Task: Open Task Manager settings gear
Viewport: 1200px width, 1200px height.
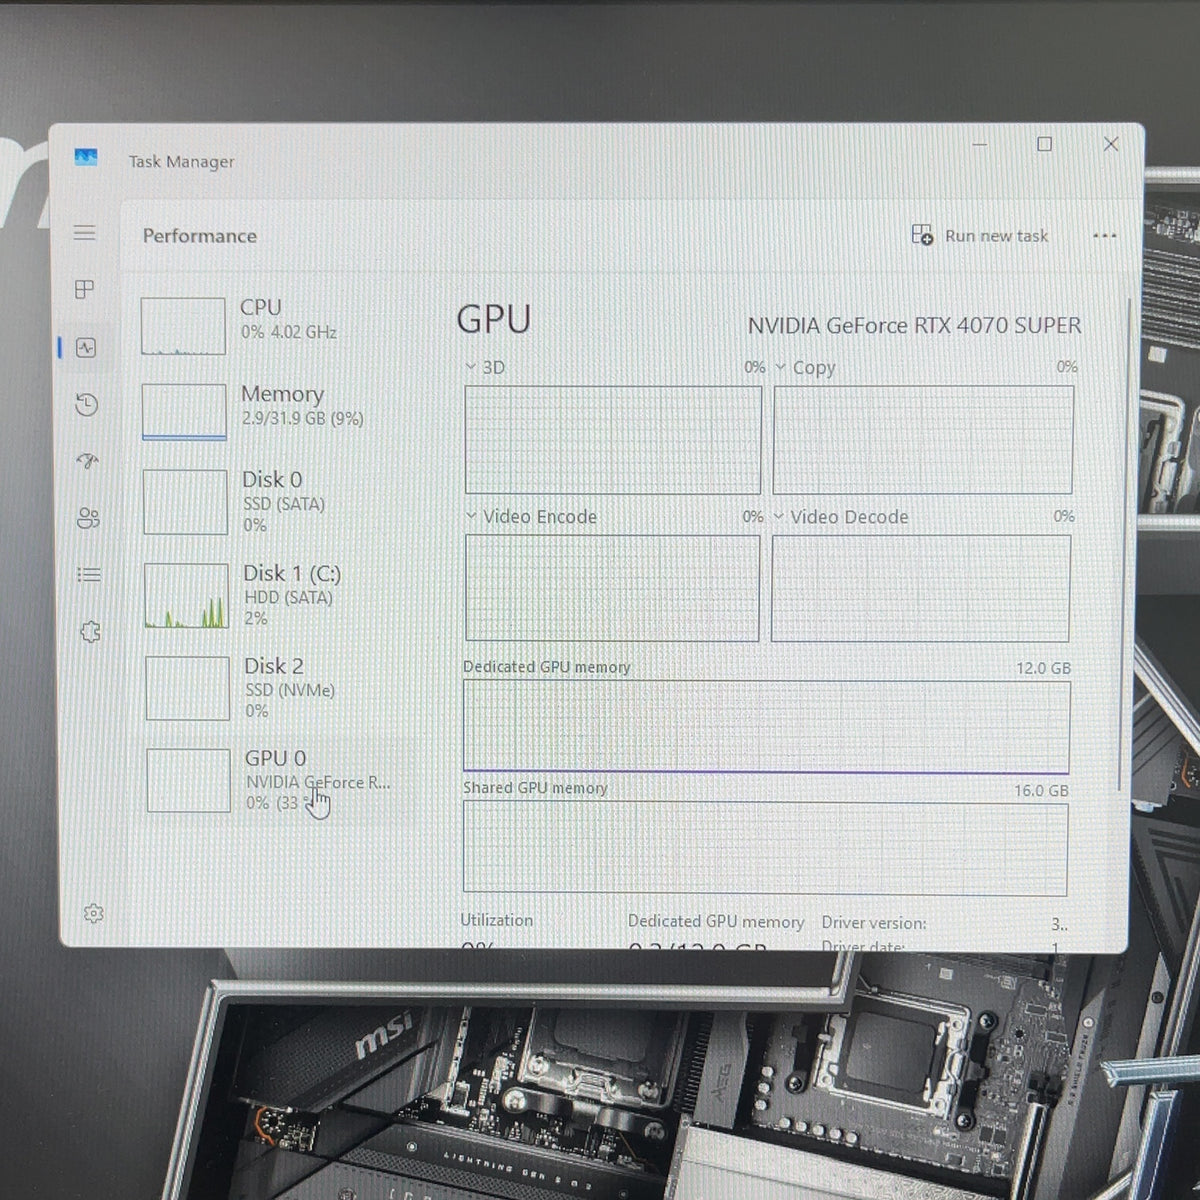Action: coord(93,913)
